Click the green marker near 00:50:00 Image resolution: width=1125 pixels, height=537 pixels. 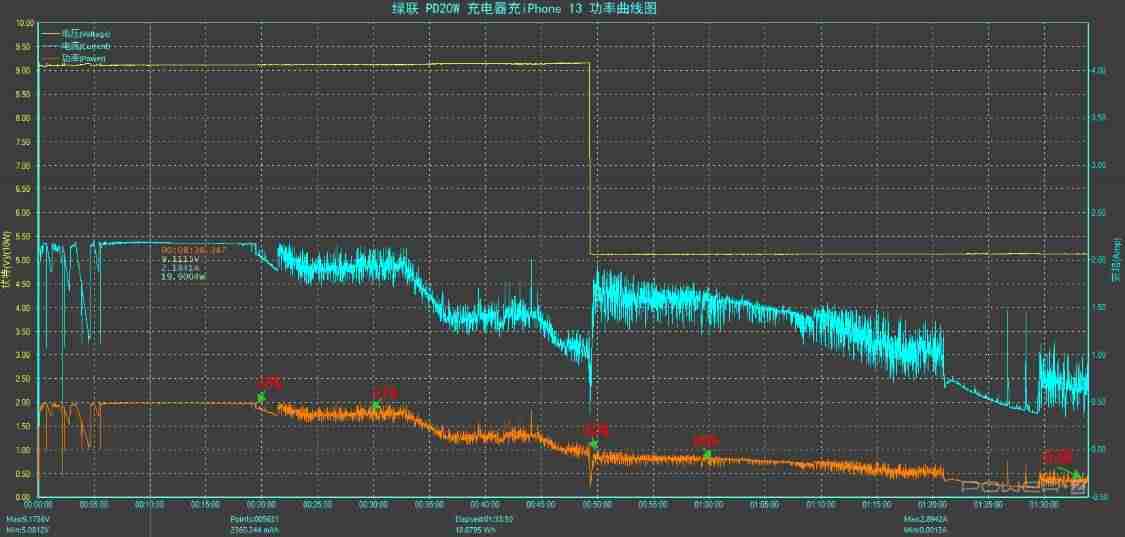click(594, 444)
